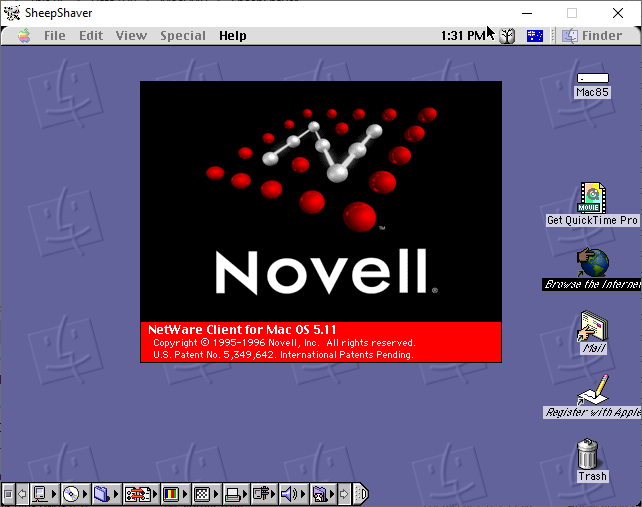Open the Web Sharing folder module
This screenshot has height=507, width=642.
click(323, 494)
